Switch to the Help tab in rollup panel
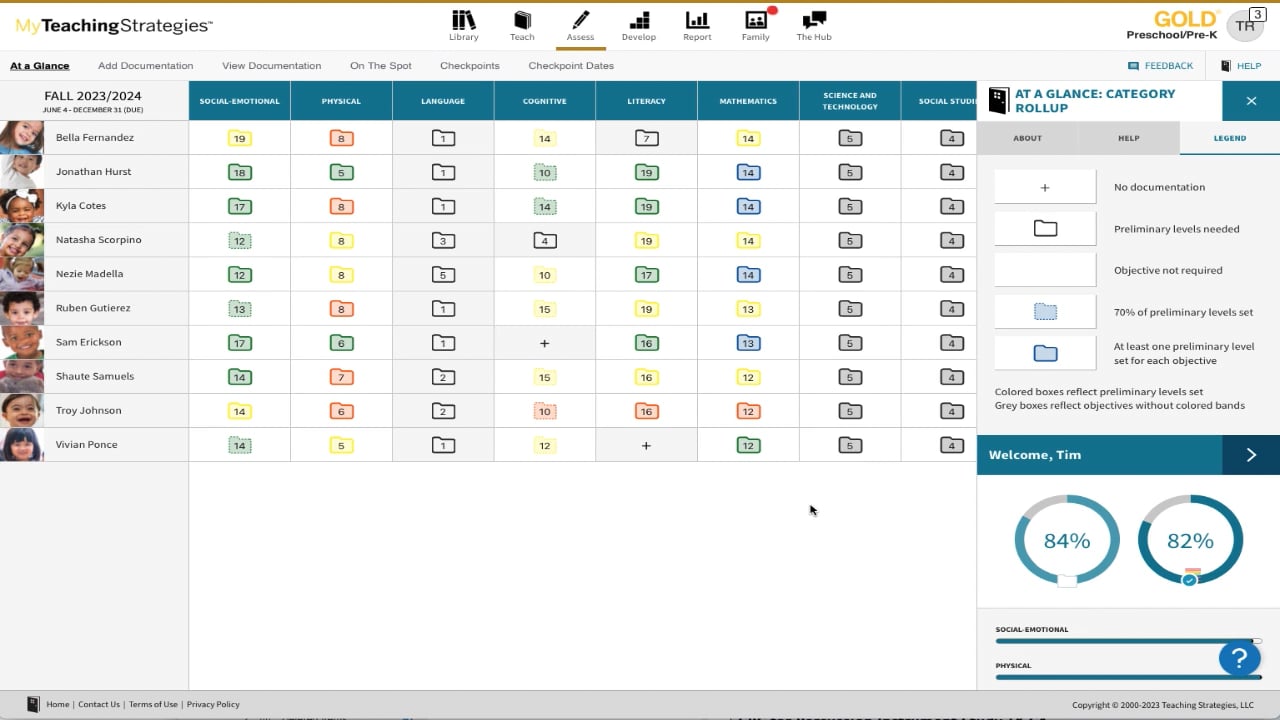1280x720 pixels. pos(1128,138)
